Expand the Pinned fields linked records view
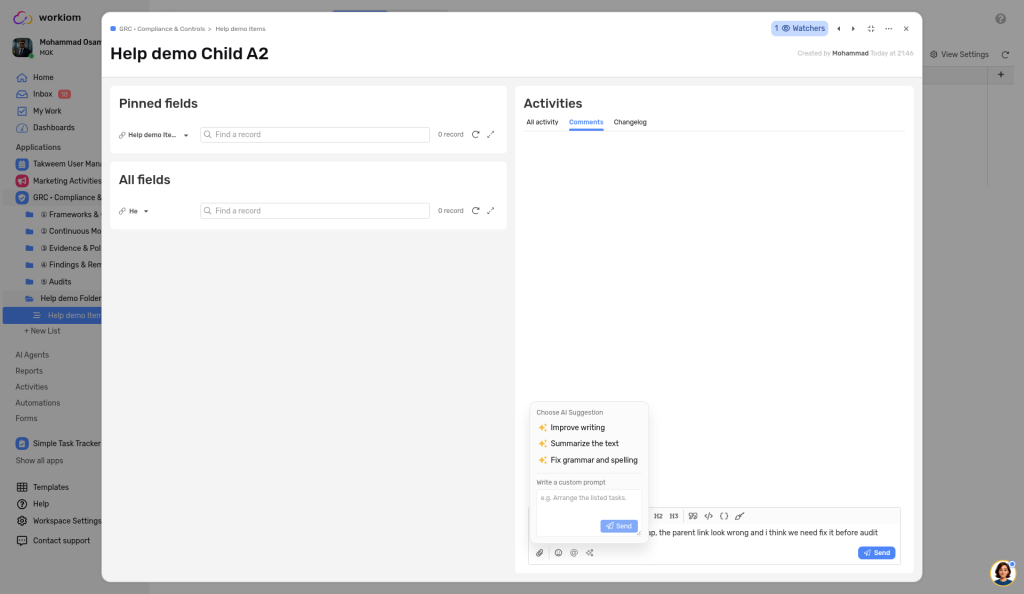1024x594 pixels. pos(491,134)
